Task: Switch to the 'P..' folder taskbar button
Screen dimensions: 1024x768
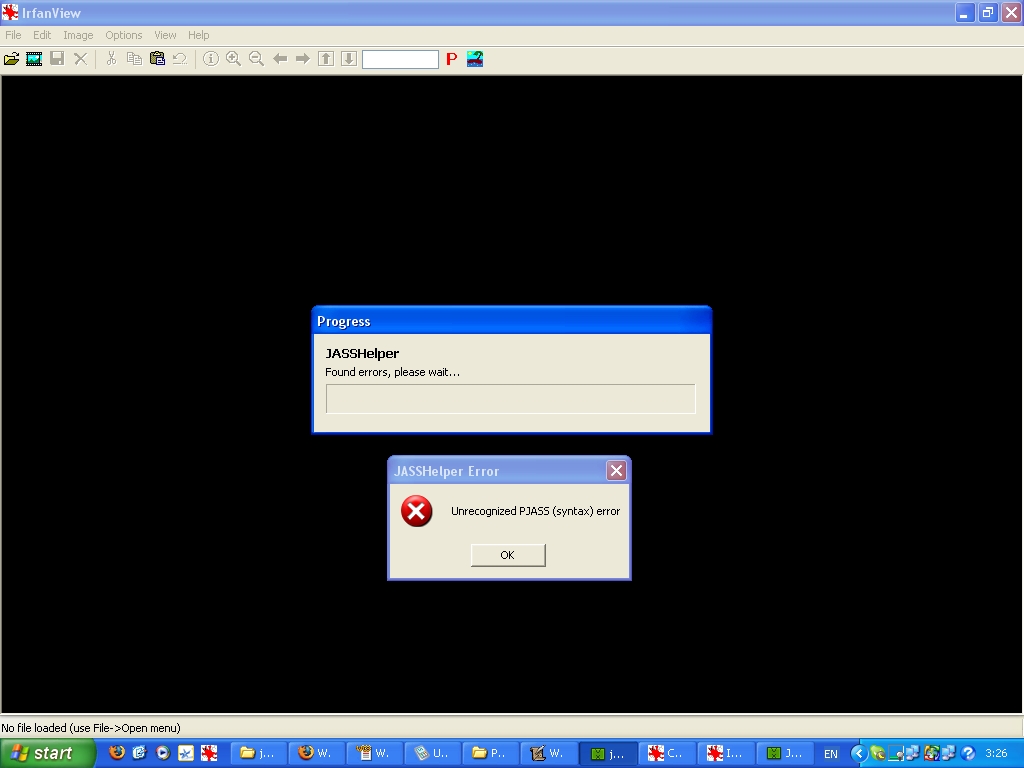Action: pyautogui.click(x=490, y=754)
